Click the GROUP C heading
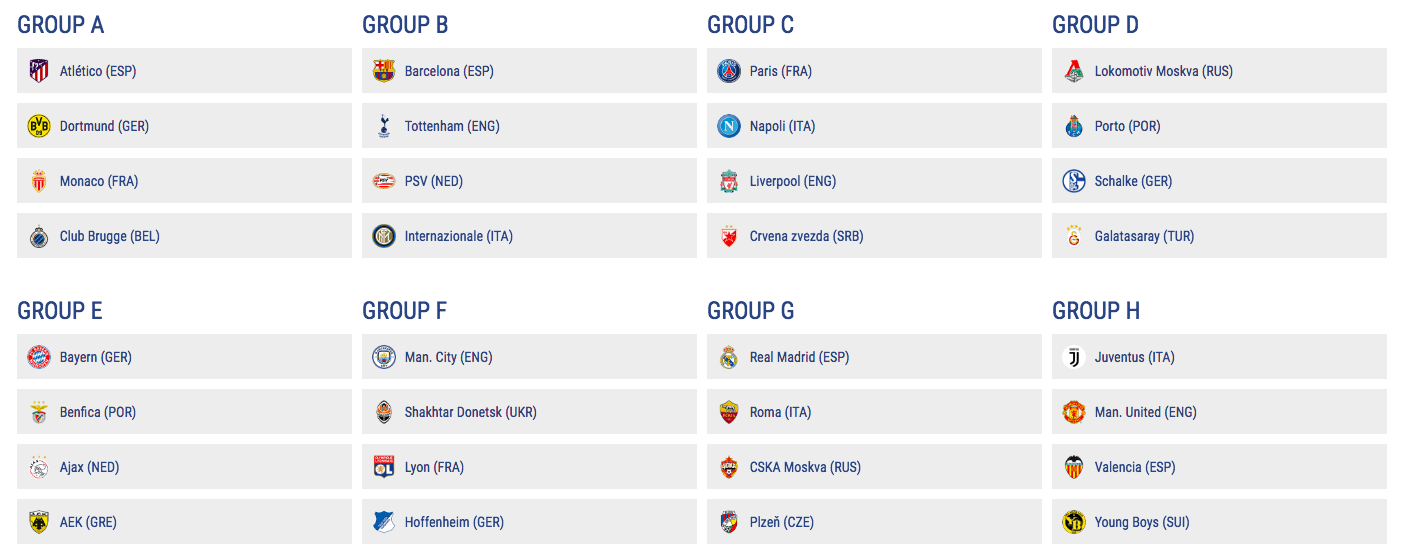 click(751, 25)
